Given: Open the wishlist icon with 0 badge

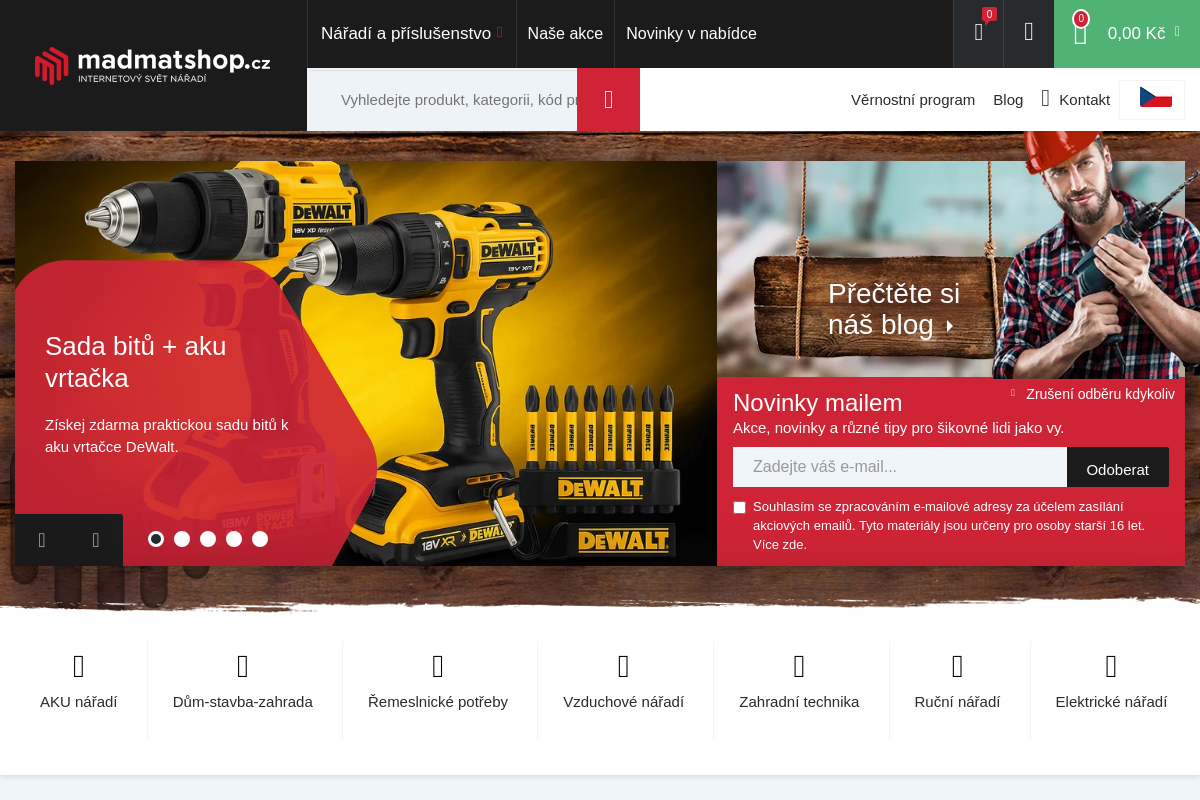Looking at the screenshot, I should point(978,33).
